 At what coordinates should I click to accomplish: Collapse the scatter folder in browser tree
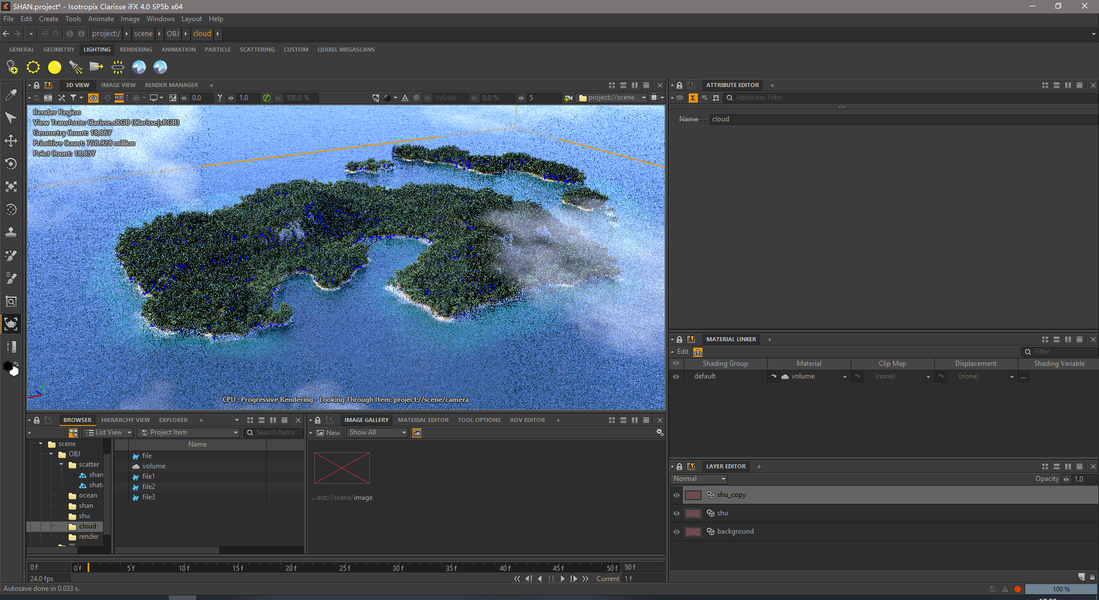[x=61, y=464]
